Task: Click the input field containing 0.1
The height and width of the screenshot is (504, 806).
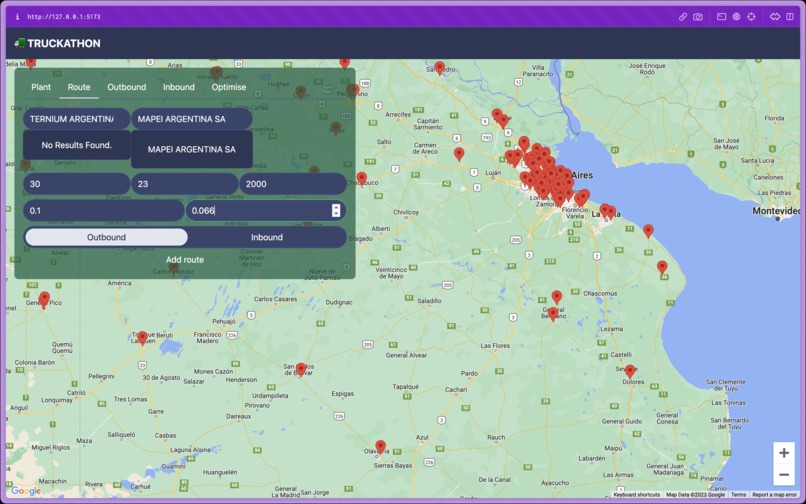Action: [103, 210]
